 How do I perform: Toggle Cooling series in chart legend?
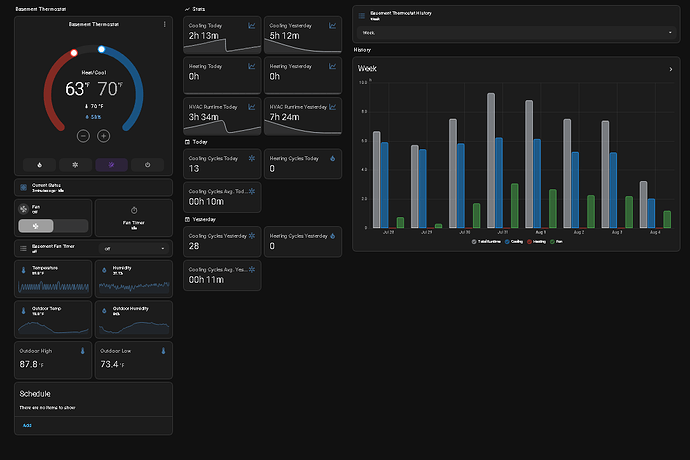(x=514, y=242)
